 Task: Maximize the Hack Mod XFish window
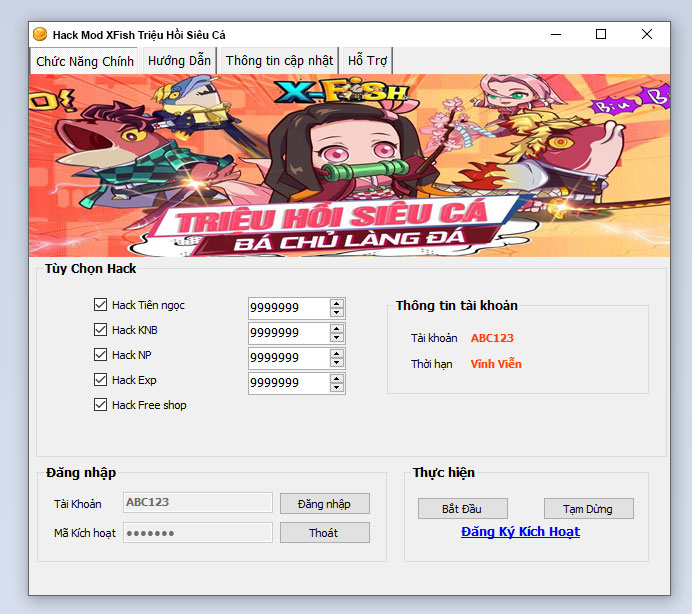pyautogui.click(x=601, y=34)
